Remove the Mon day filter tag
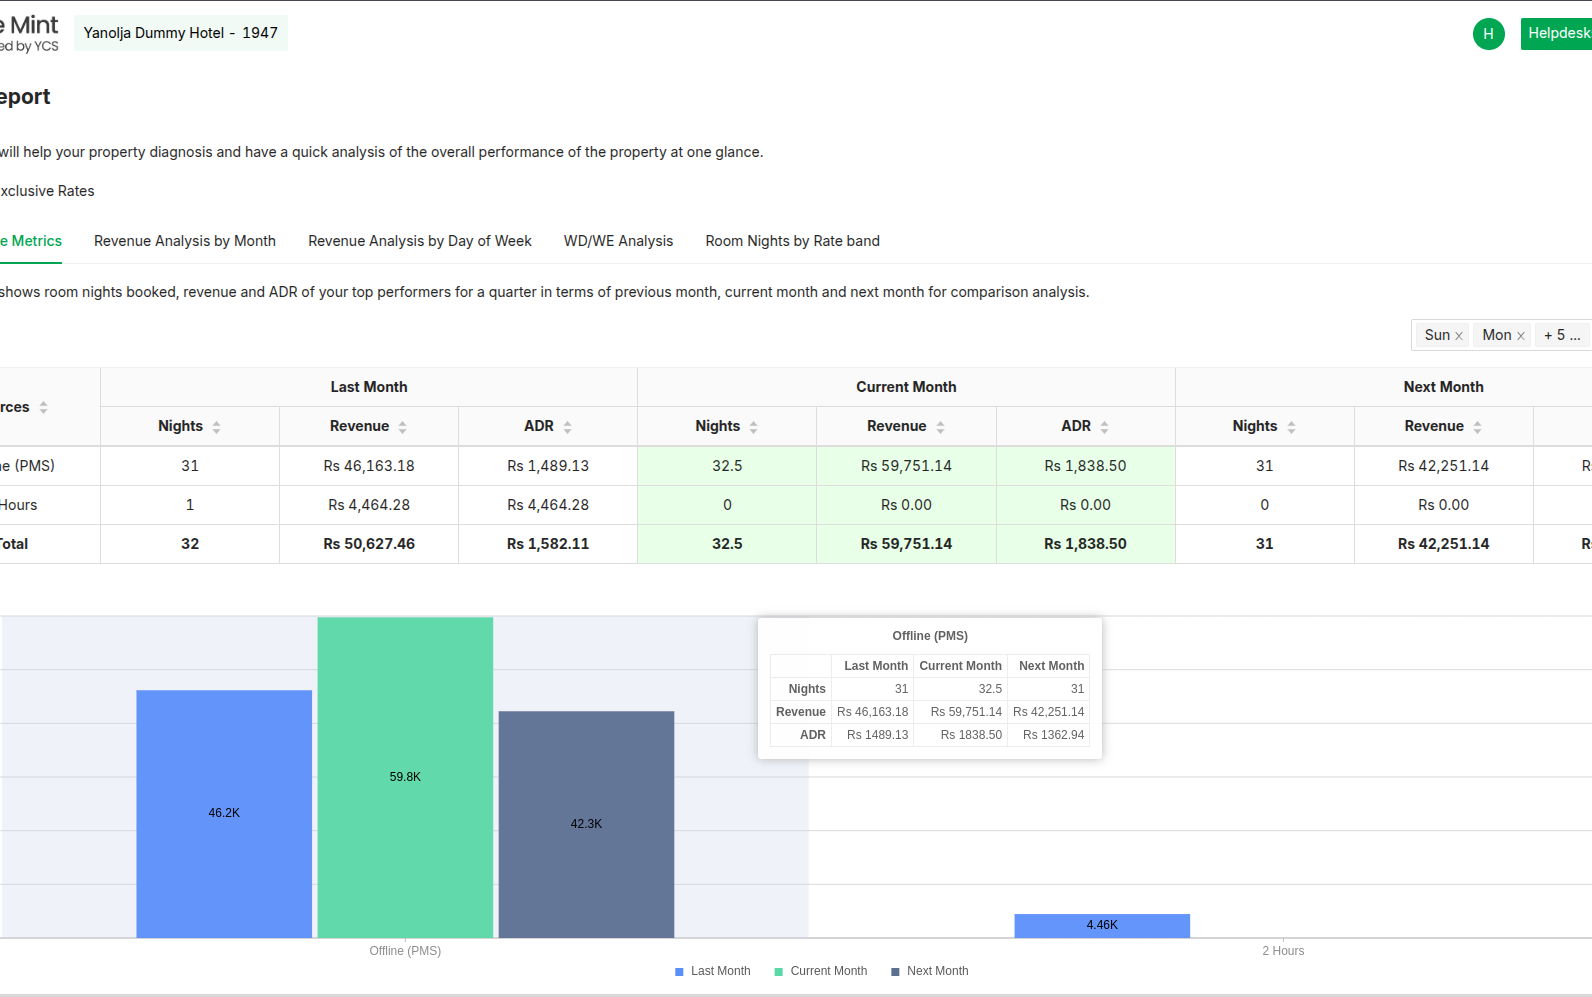This screenshot has height=997, width=1592. (1521, 336)
